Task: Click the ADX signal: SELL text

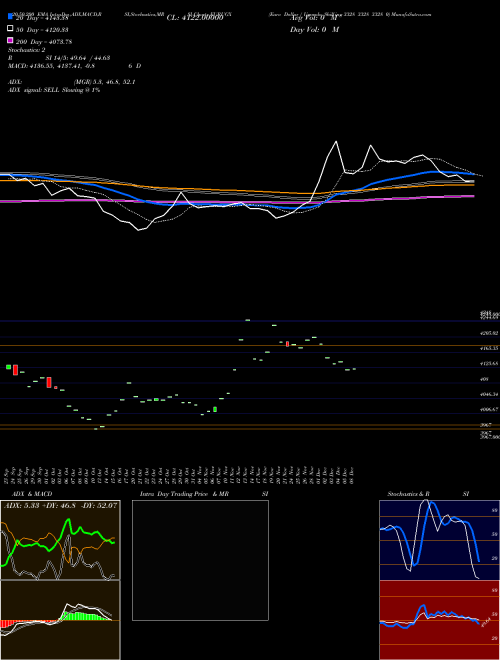Action: pyautogui.click(x=54, y=90)
